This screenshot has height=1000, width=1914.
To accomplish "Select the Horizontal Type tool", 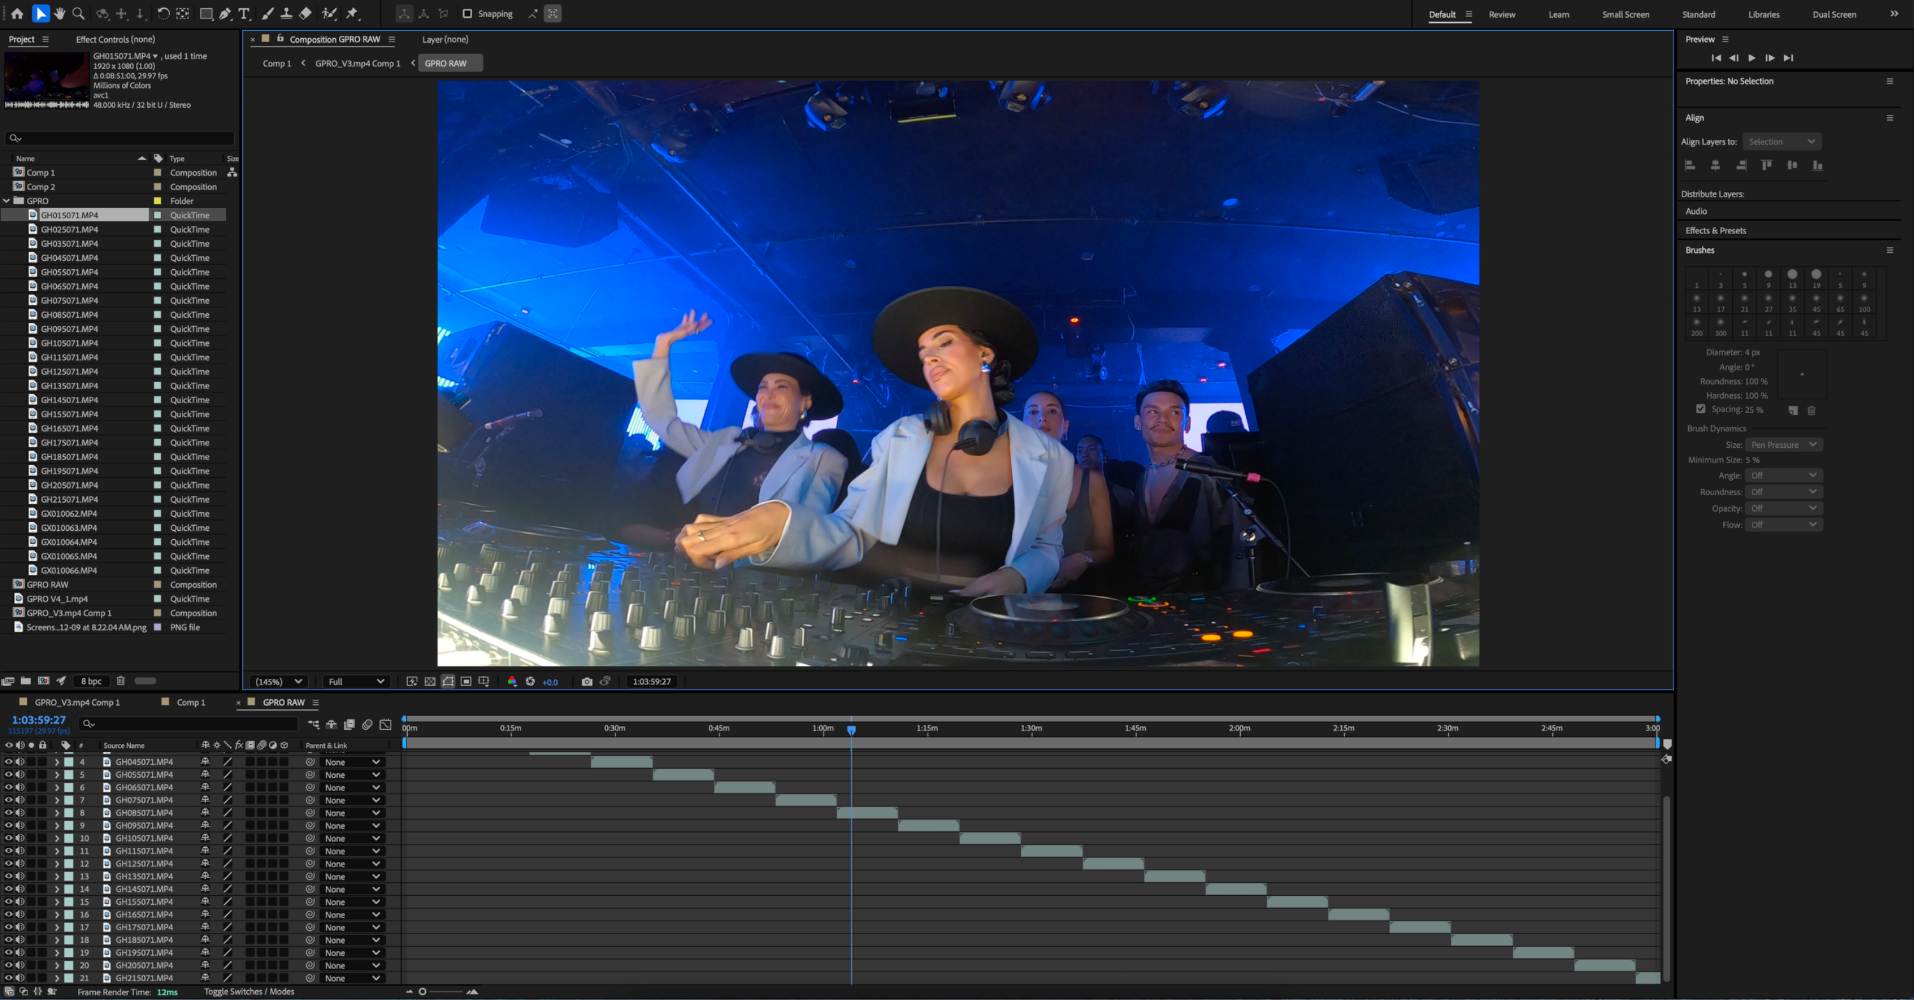I will tap(244, 14).
